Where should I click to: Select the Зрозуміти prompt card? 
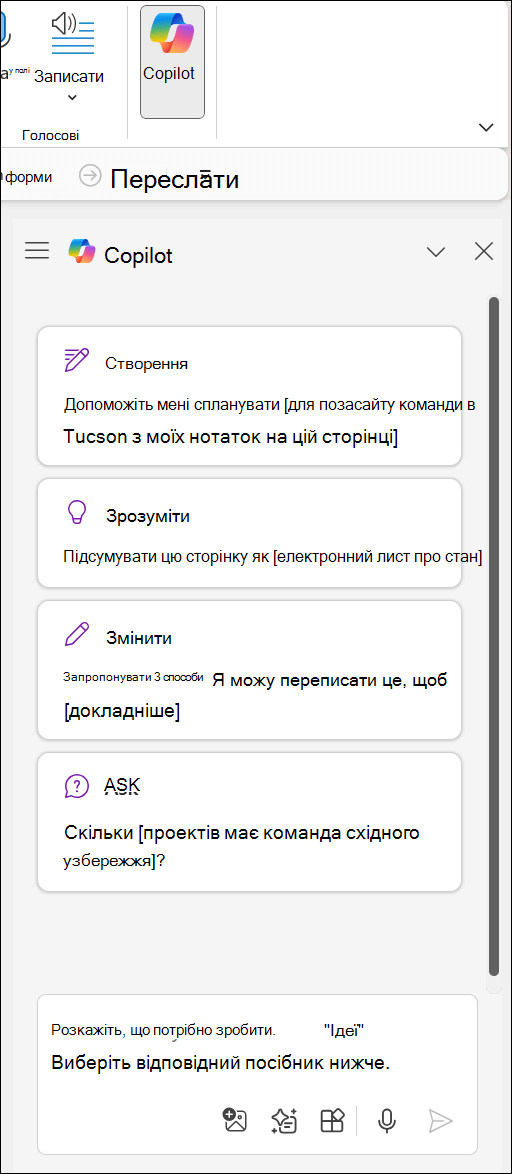(249, 533)
